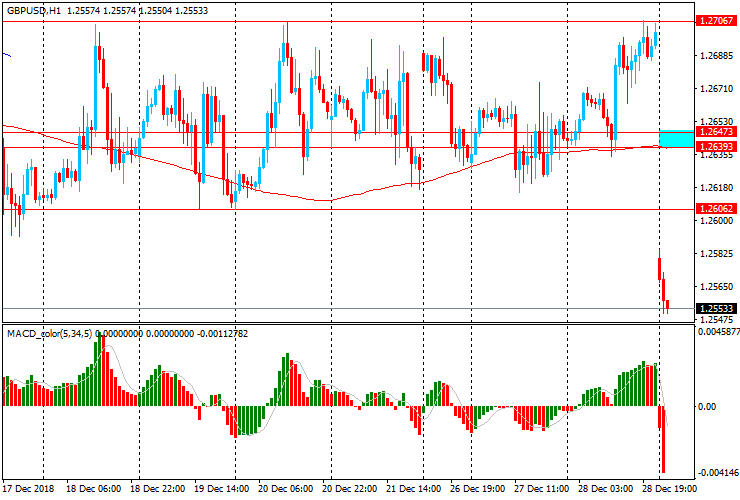Select the 20 Dec 22:00 time label

coord(349,490)
